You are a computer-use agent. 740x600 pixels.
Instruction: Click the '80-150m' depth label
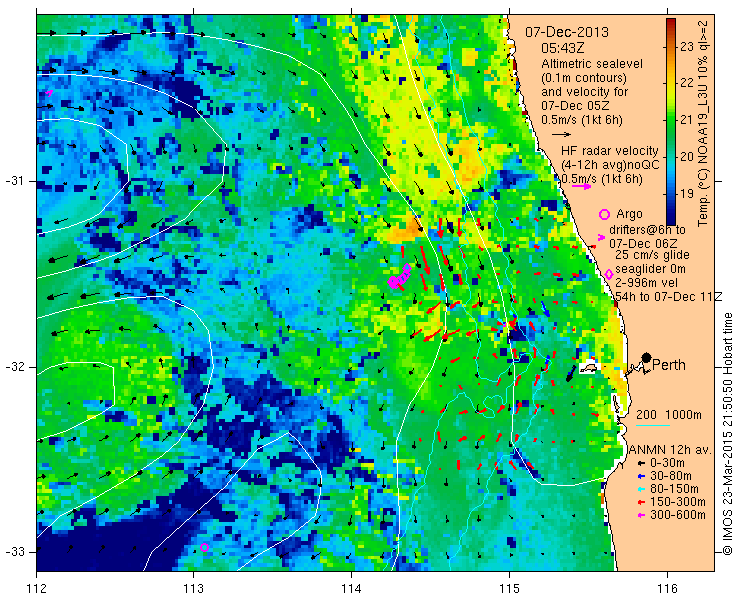(x=674, y=490)
